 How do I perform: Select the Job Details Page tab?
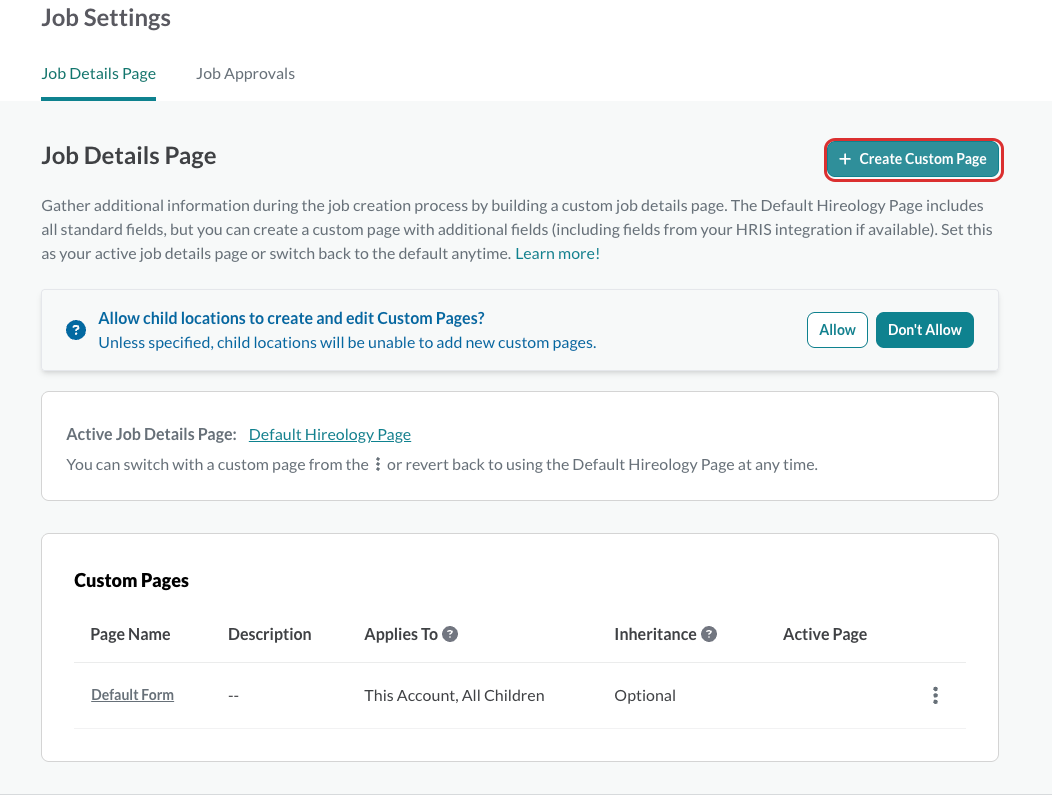[99, 74]
